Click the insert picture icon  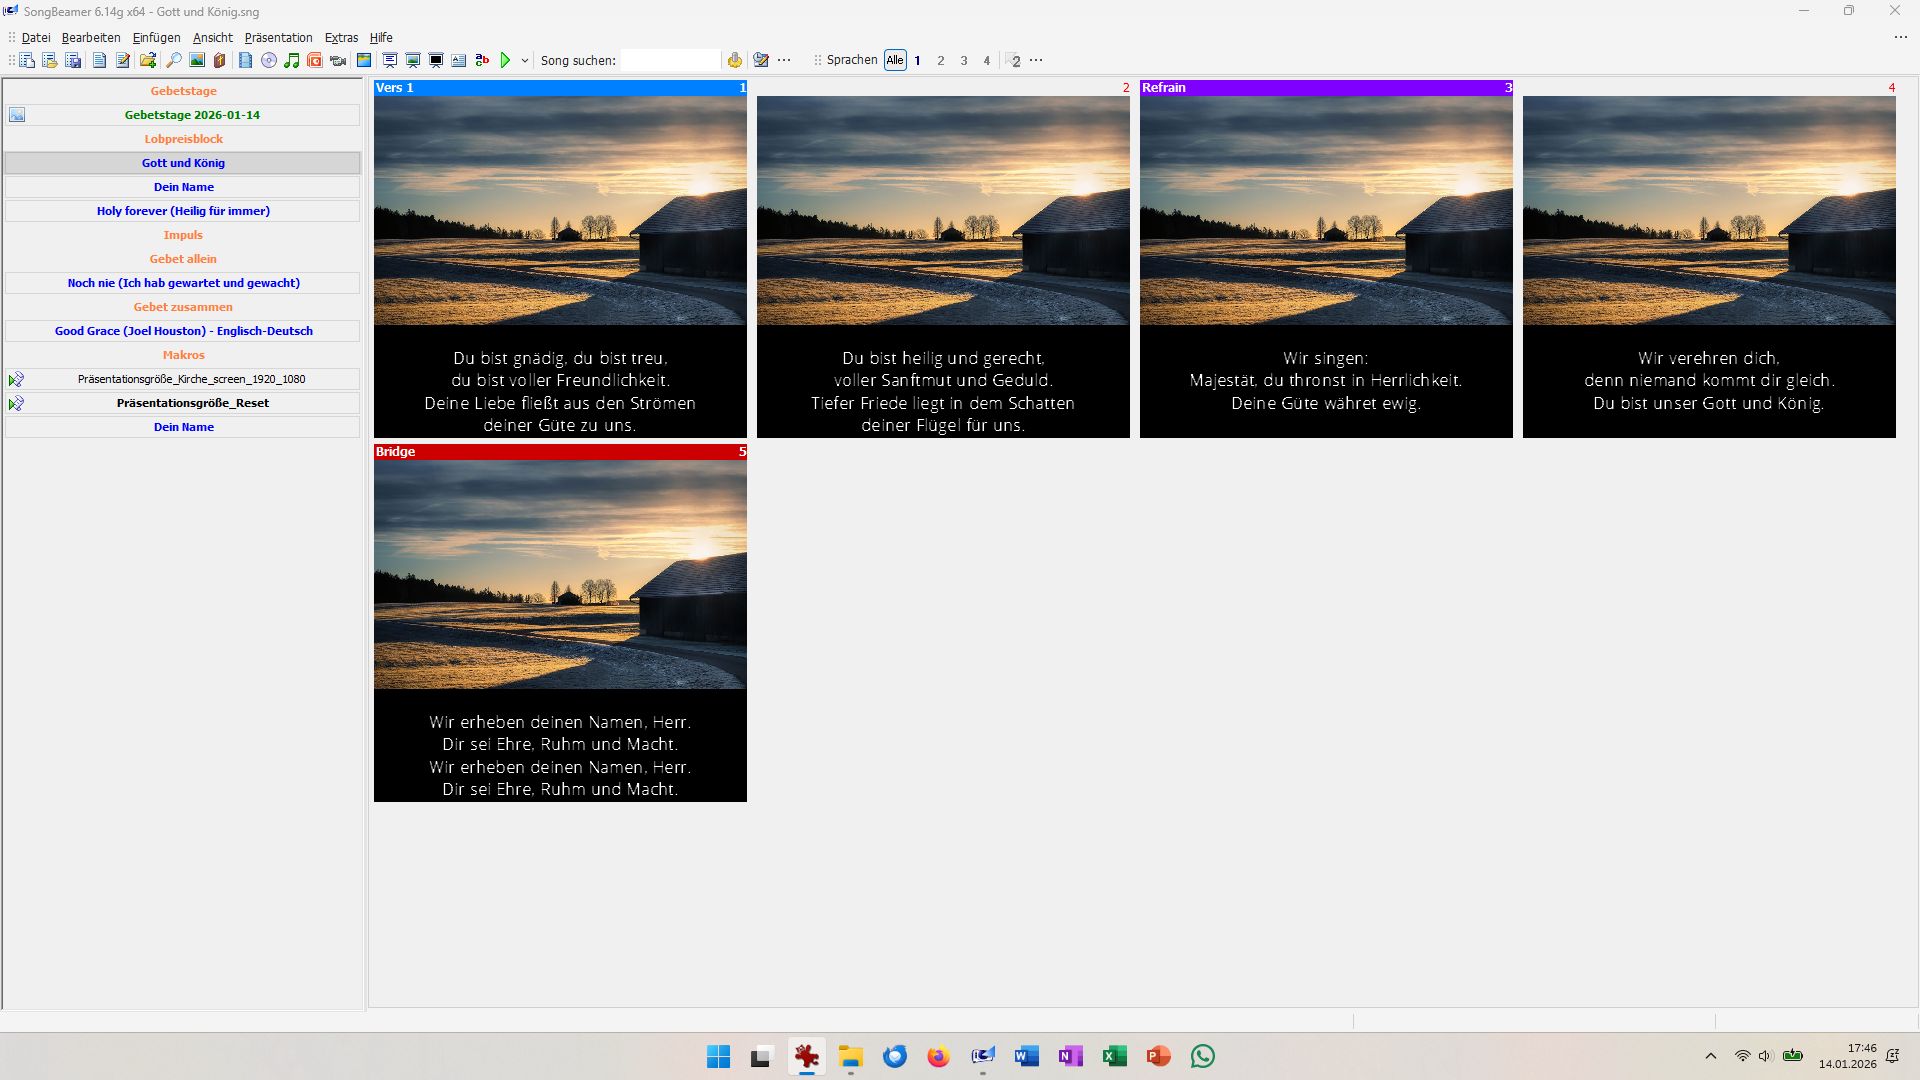[197, 60]
